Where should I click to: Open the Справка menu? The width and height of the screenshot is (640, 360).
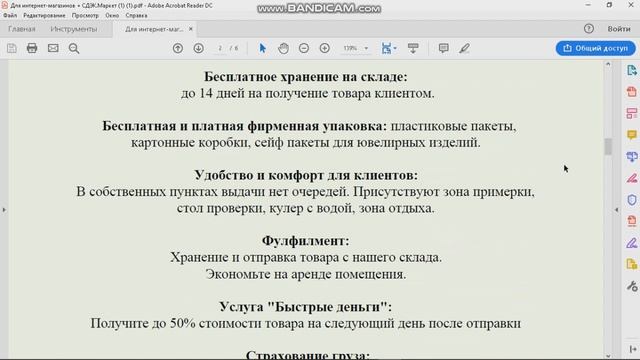pyautogui.click(x=136, y=16)
